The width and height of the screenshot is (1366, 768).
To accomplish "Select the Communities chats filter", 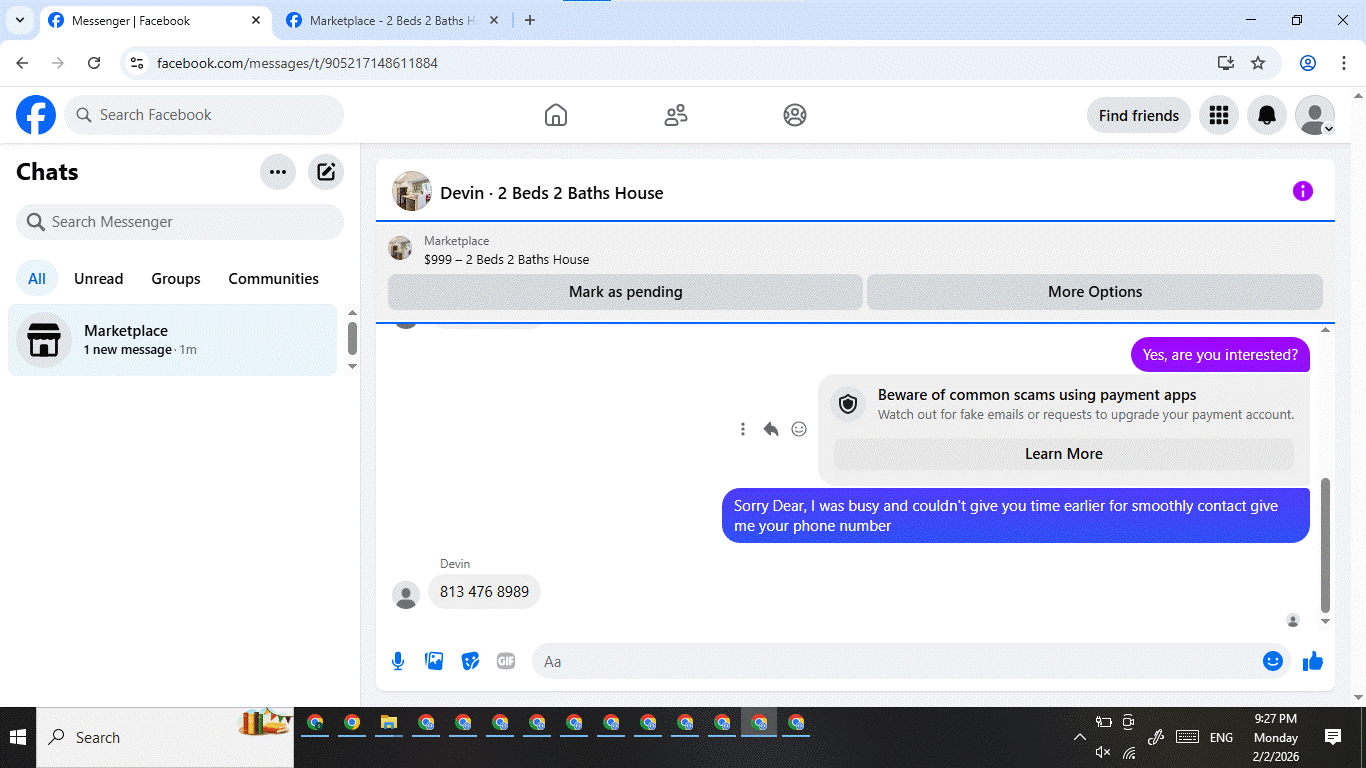I will pos(274,279).
